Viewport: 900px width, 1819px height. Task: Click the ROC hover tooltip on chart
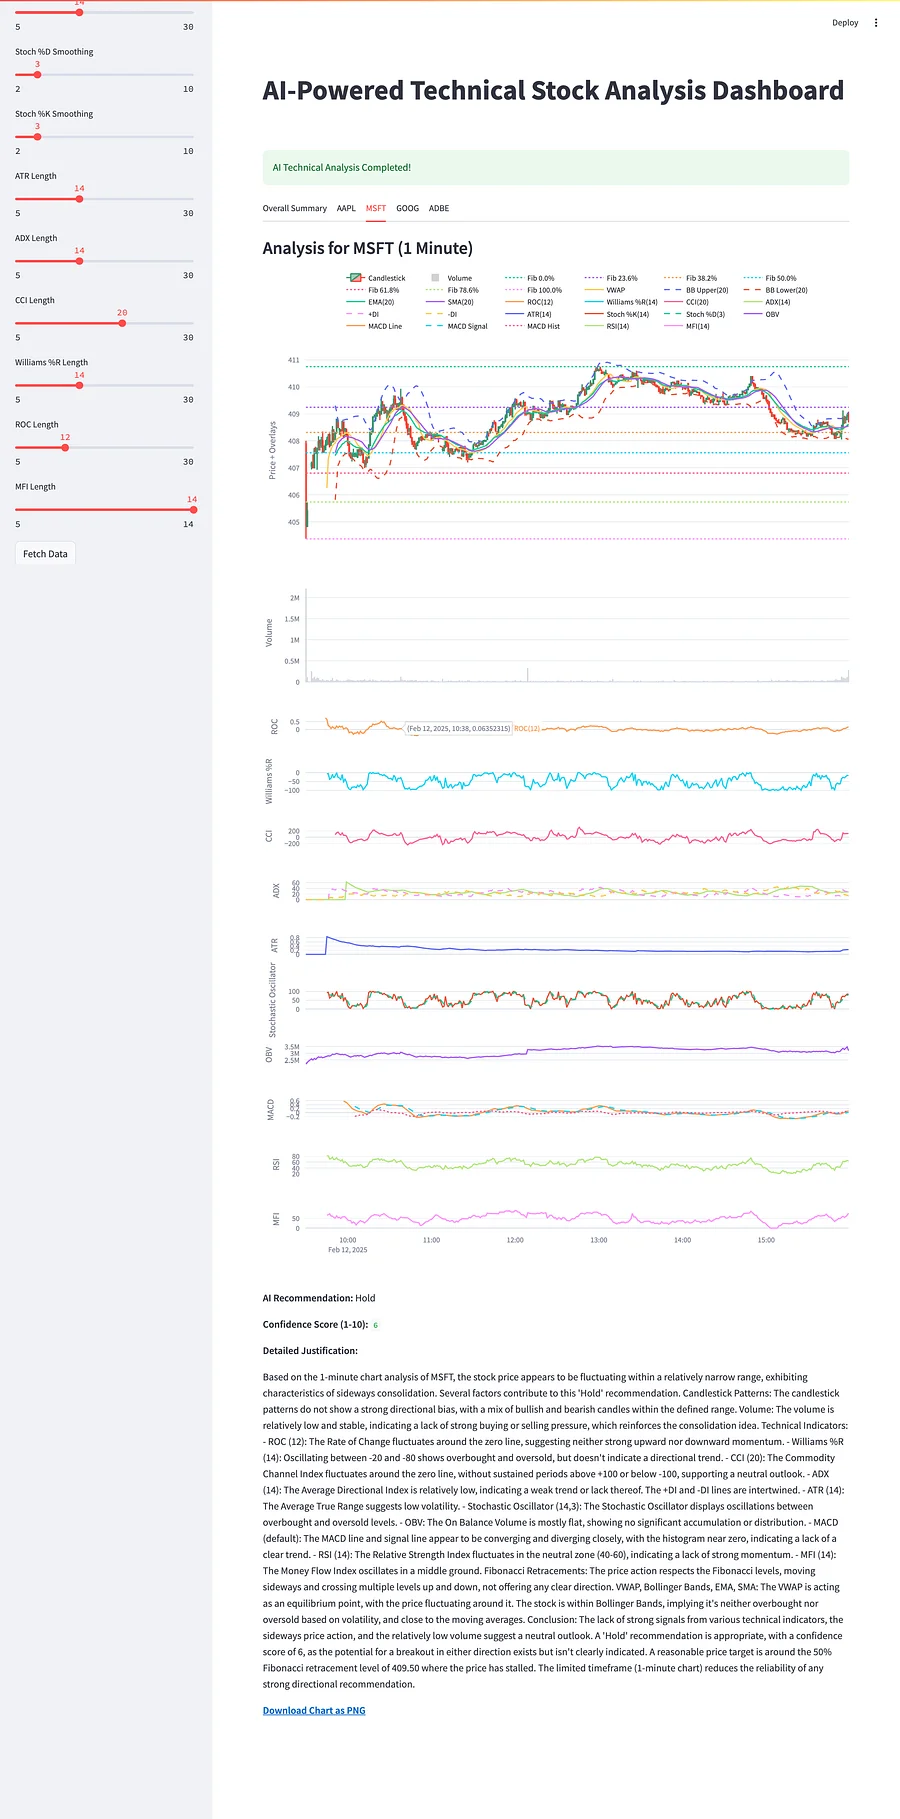pos(459,729)
